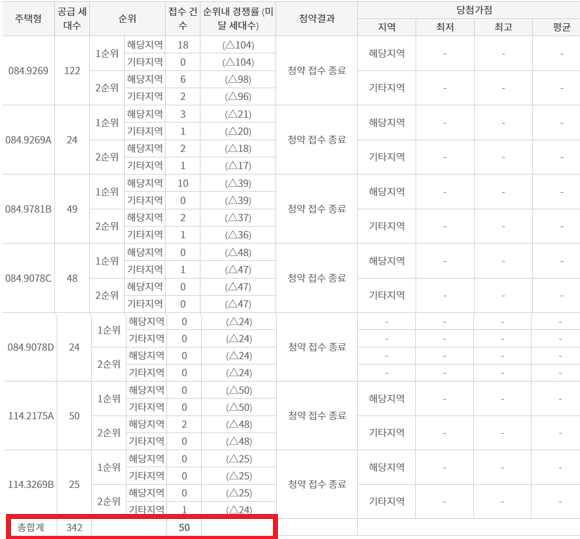The width and height of the screenshot is (580, 539).
Task: Click the (△37) shortfall value
Action: pyautogui.click(x=238, y=218)
